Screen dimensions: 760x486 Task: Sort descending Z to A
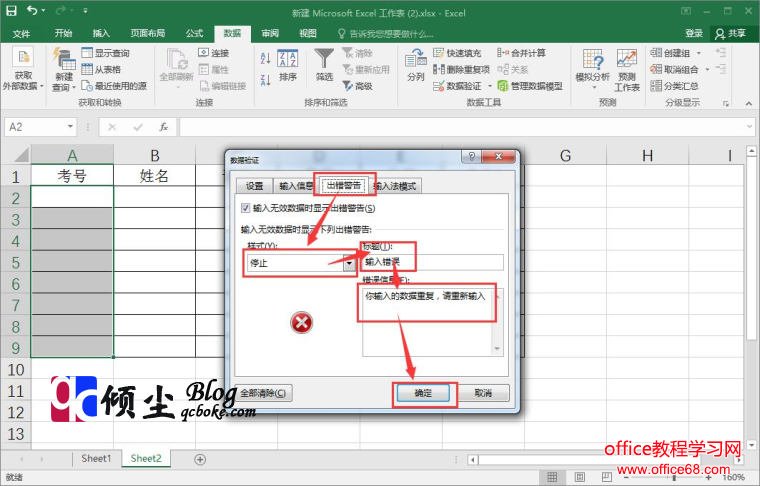tap(265, 80)
